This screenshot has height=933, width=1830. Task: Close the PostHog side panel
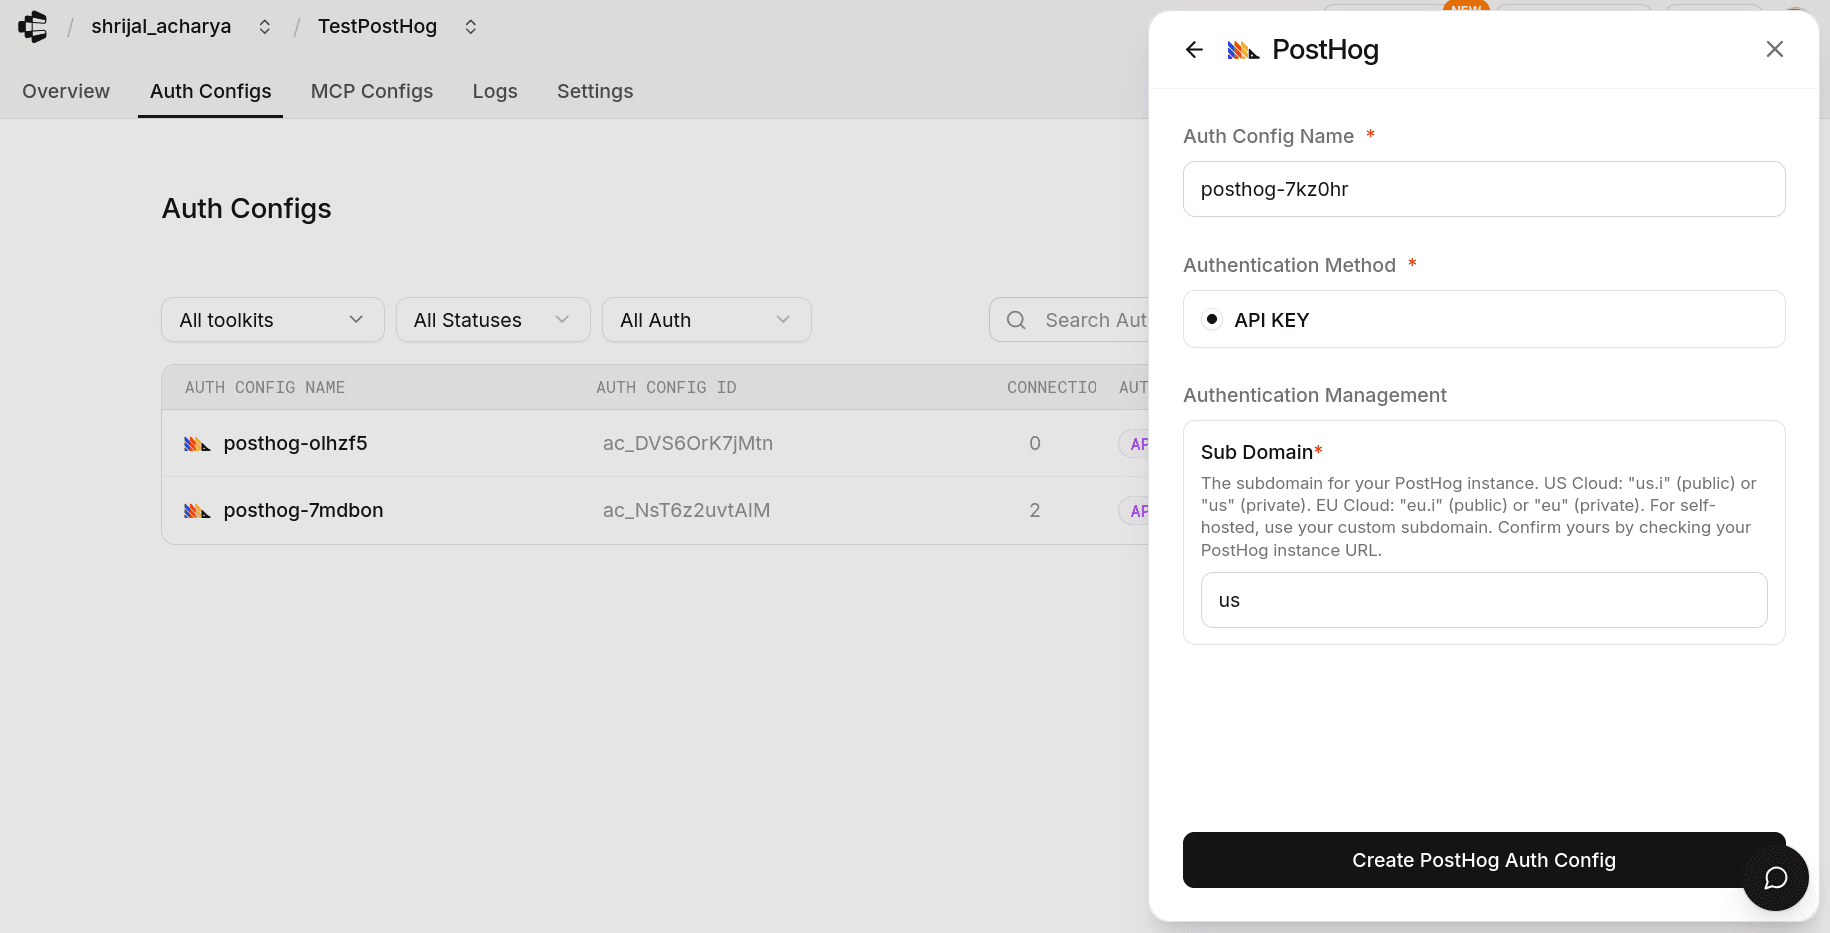(x=1774, y=49)
